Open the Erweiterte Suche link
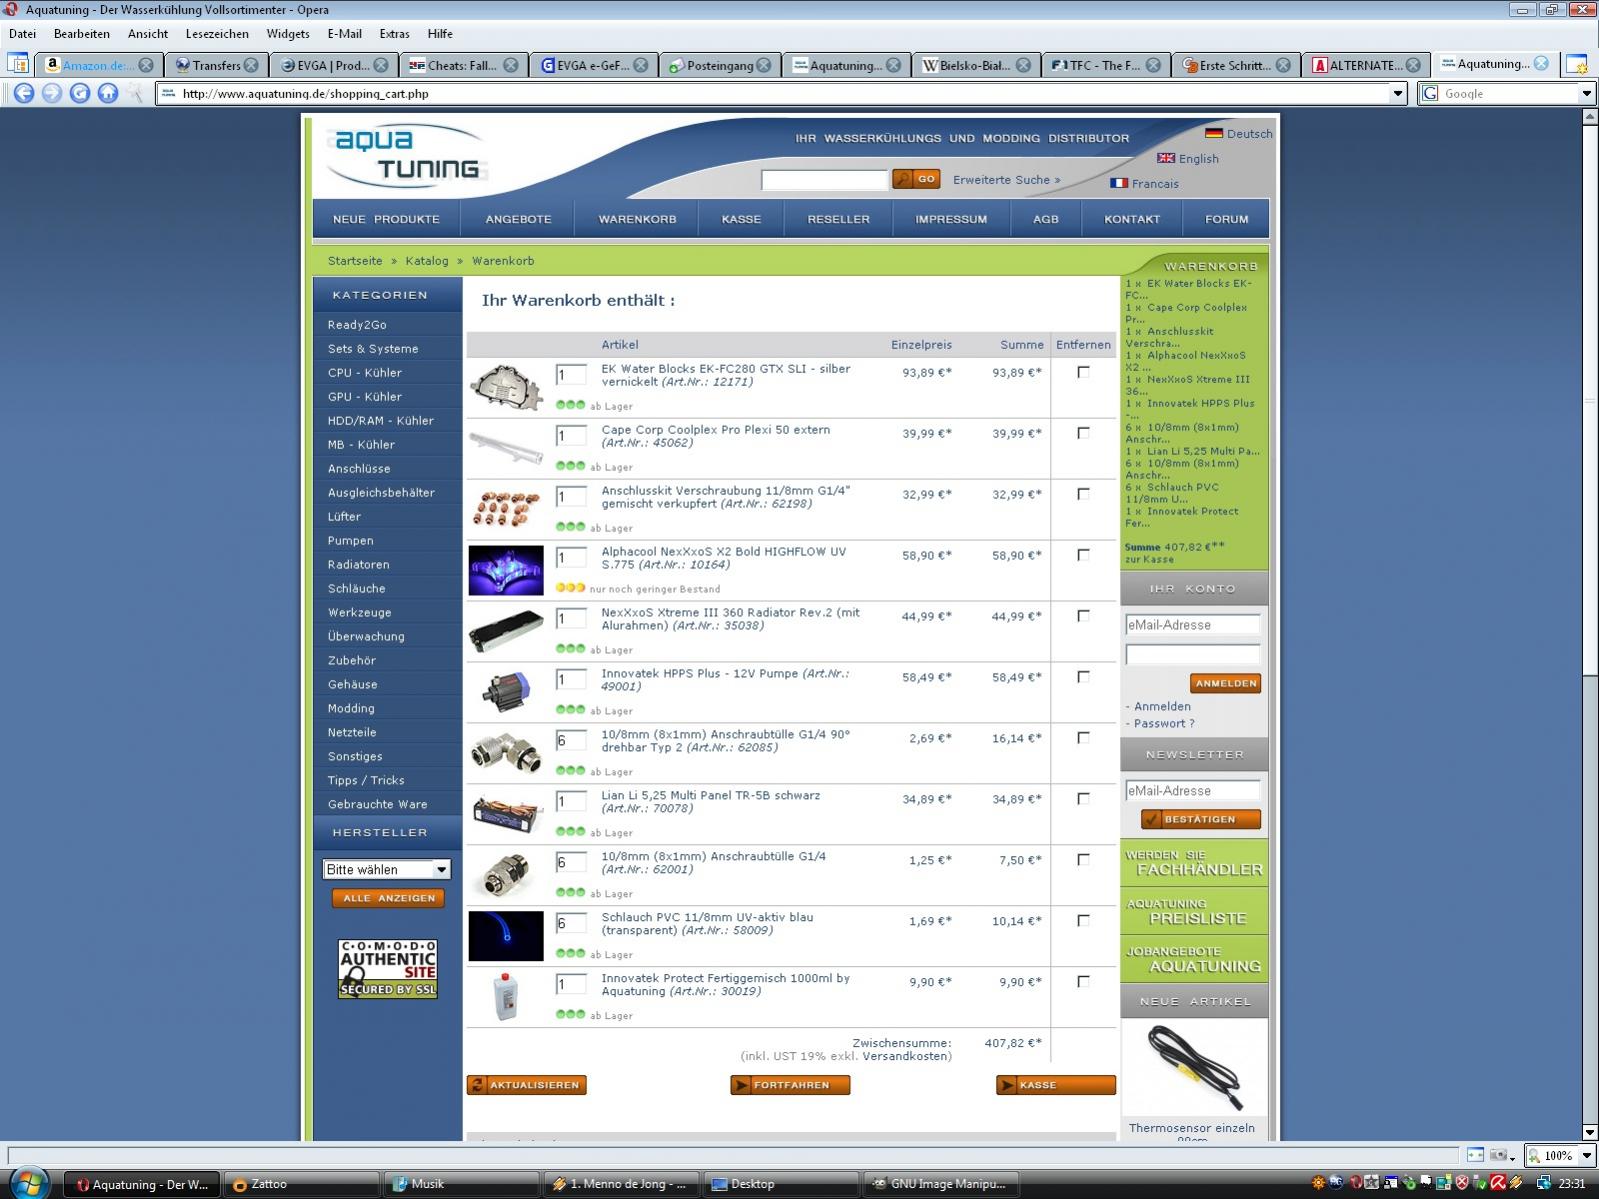The width and height of the screenshot is (1599, 1199). tap(1006, 180)
